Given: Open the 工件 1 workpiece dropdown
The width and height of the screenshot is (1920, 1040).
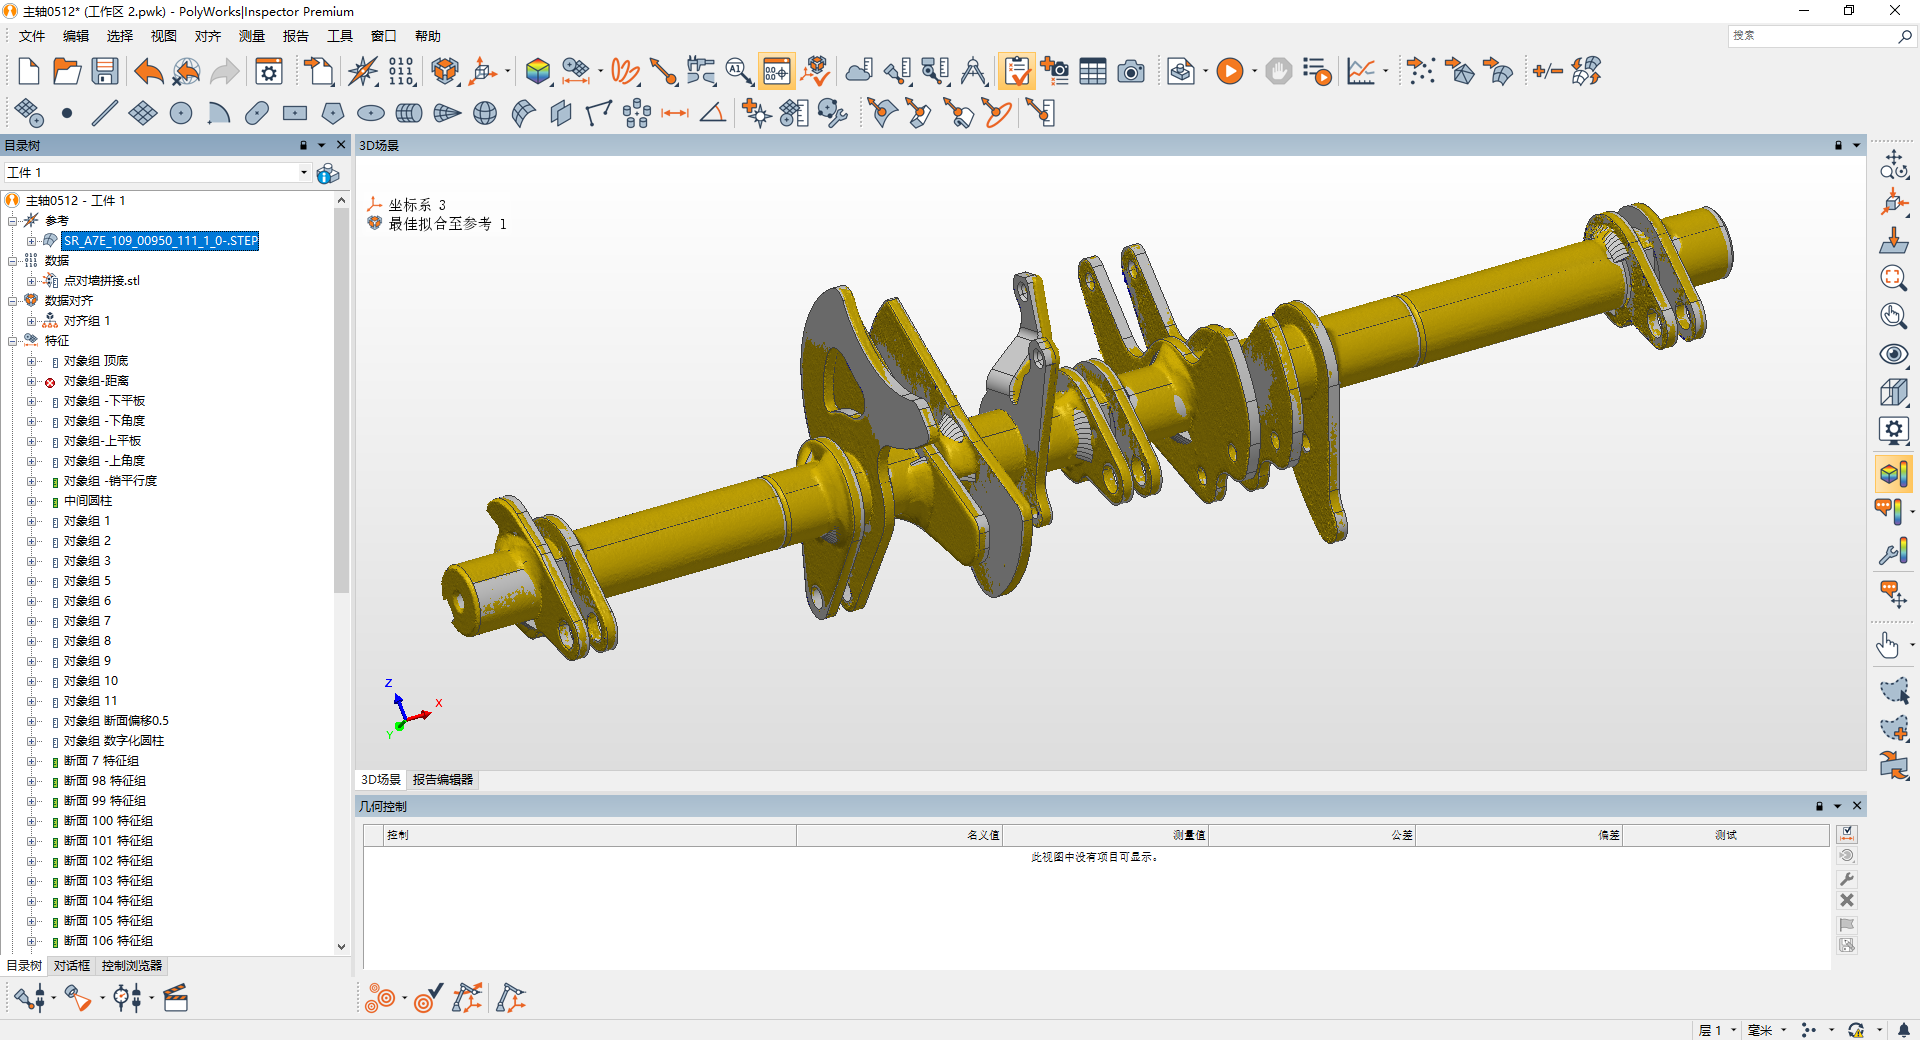Looking at the screenshot, I should [304, 173].
